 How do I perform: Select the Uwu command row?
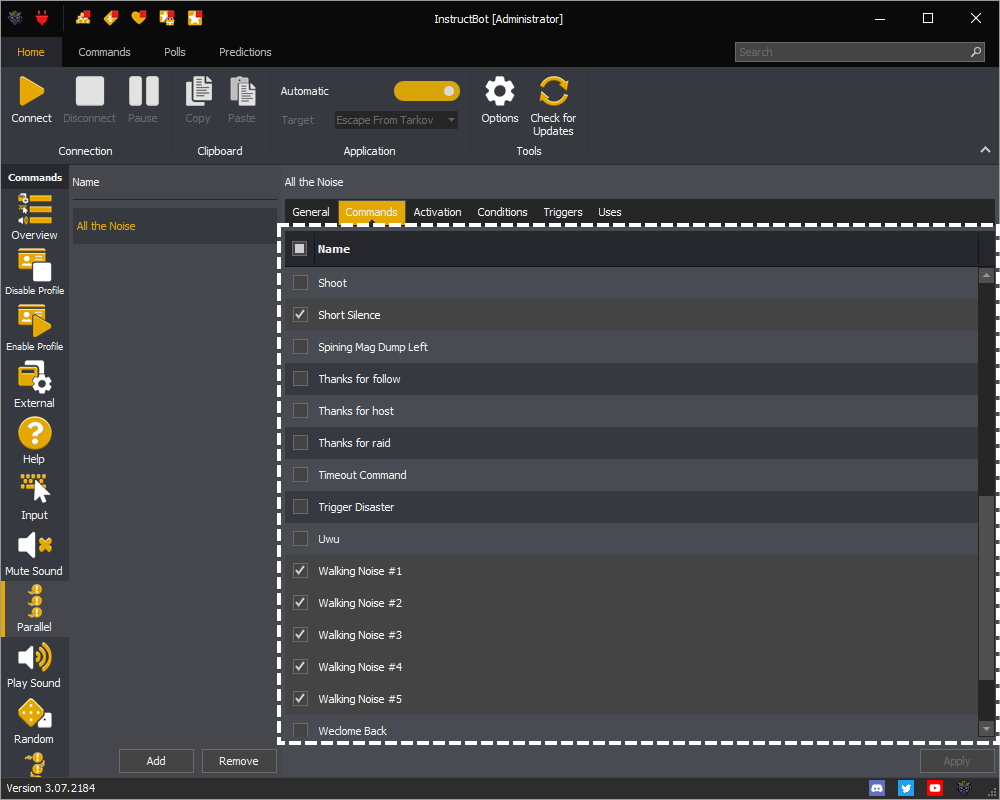pyautogui.click(x=631, y=539)
